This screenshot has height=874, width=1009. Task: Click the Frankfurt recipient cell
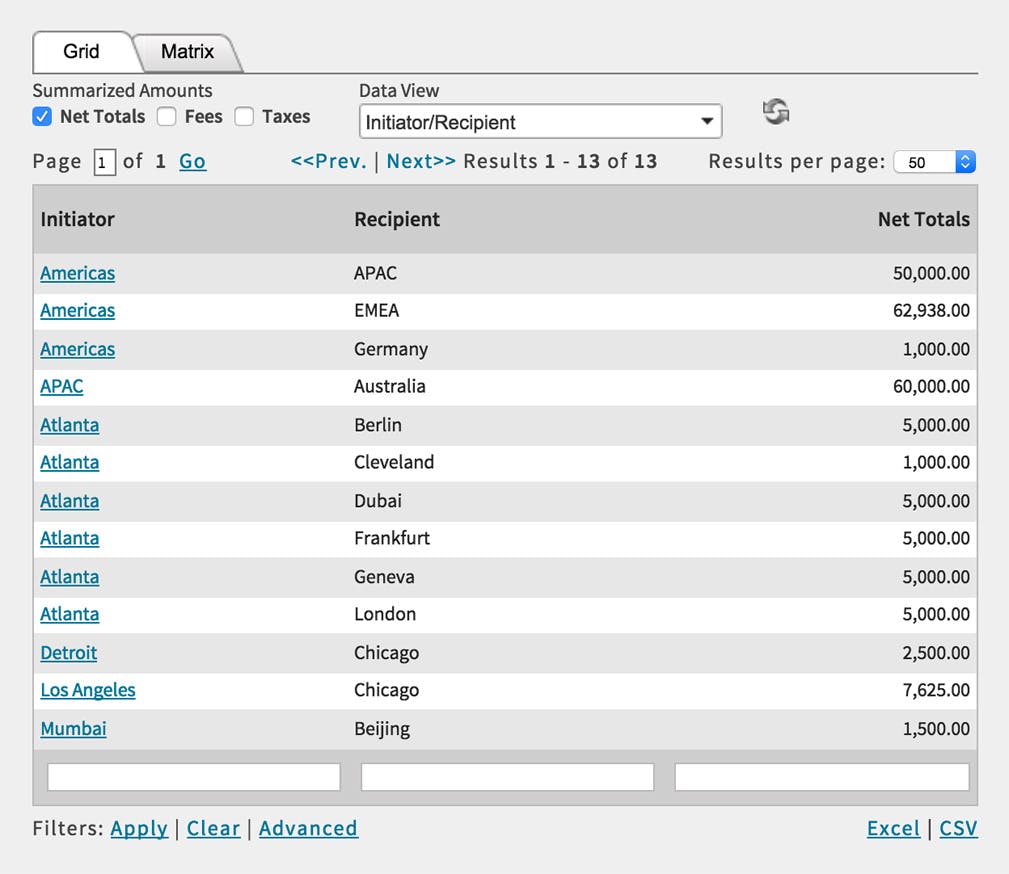coord(392,539)
